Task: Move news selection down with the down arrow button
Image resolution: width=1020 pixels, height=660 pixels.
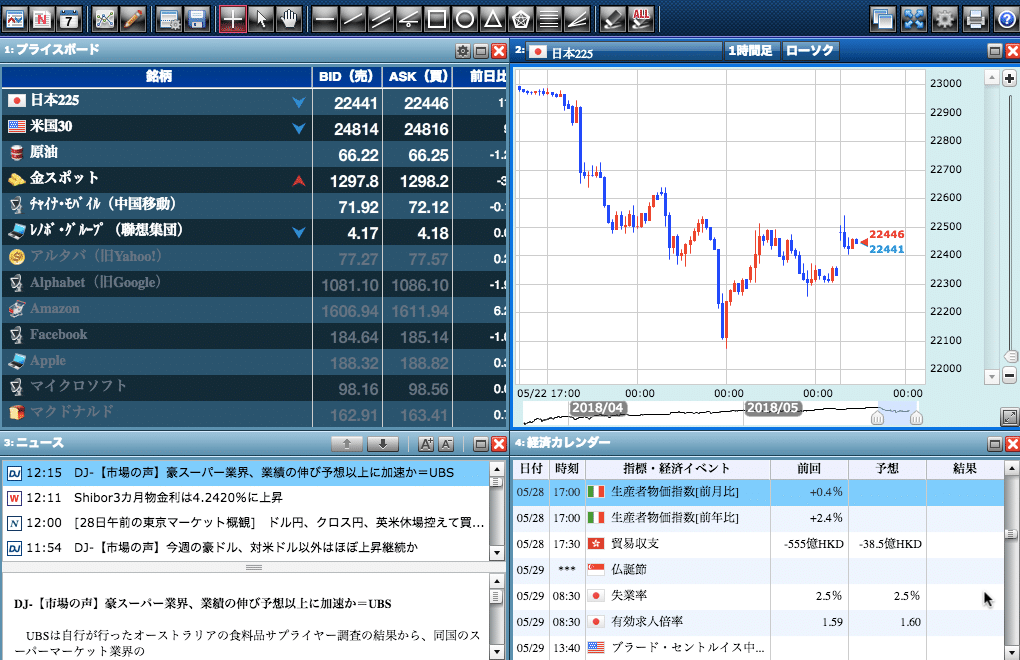Action: [x=382, y=444]
